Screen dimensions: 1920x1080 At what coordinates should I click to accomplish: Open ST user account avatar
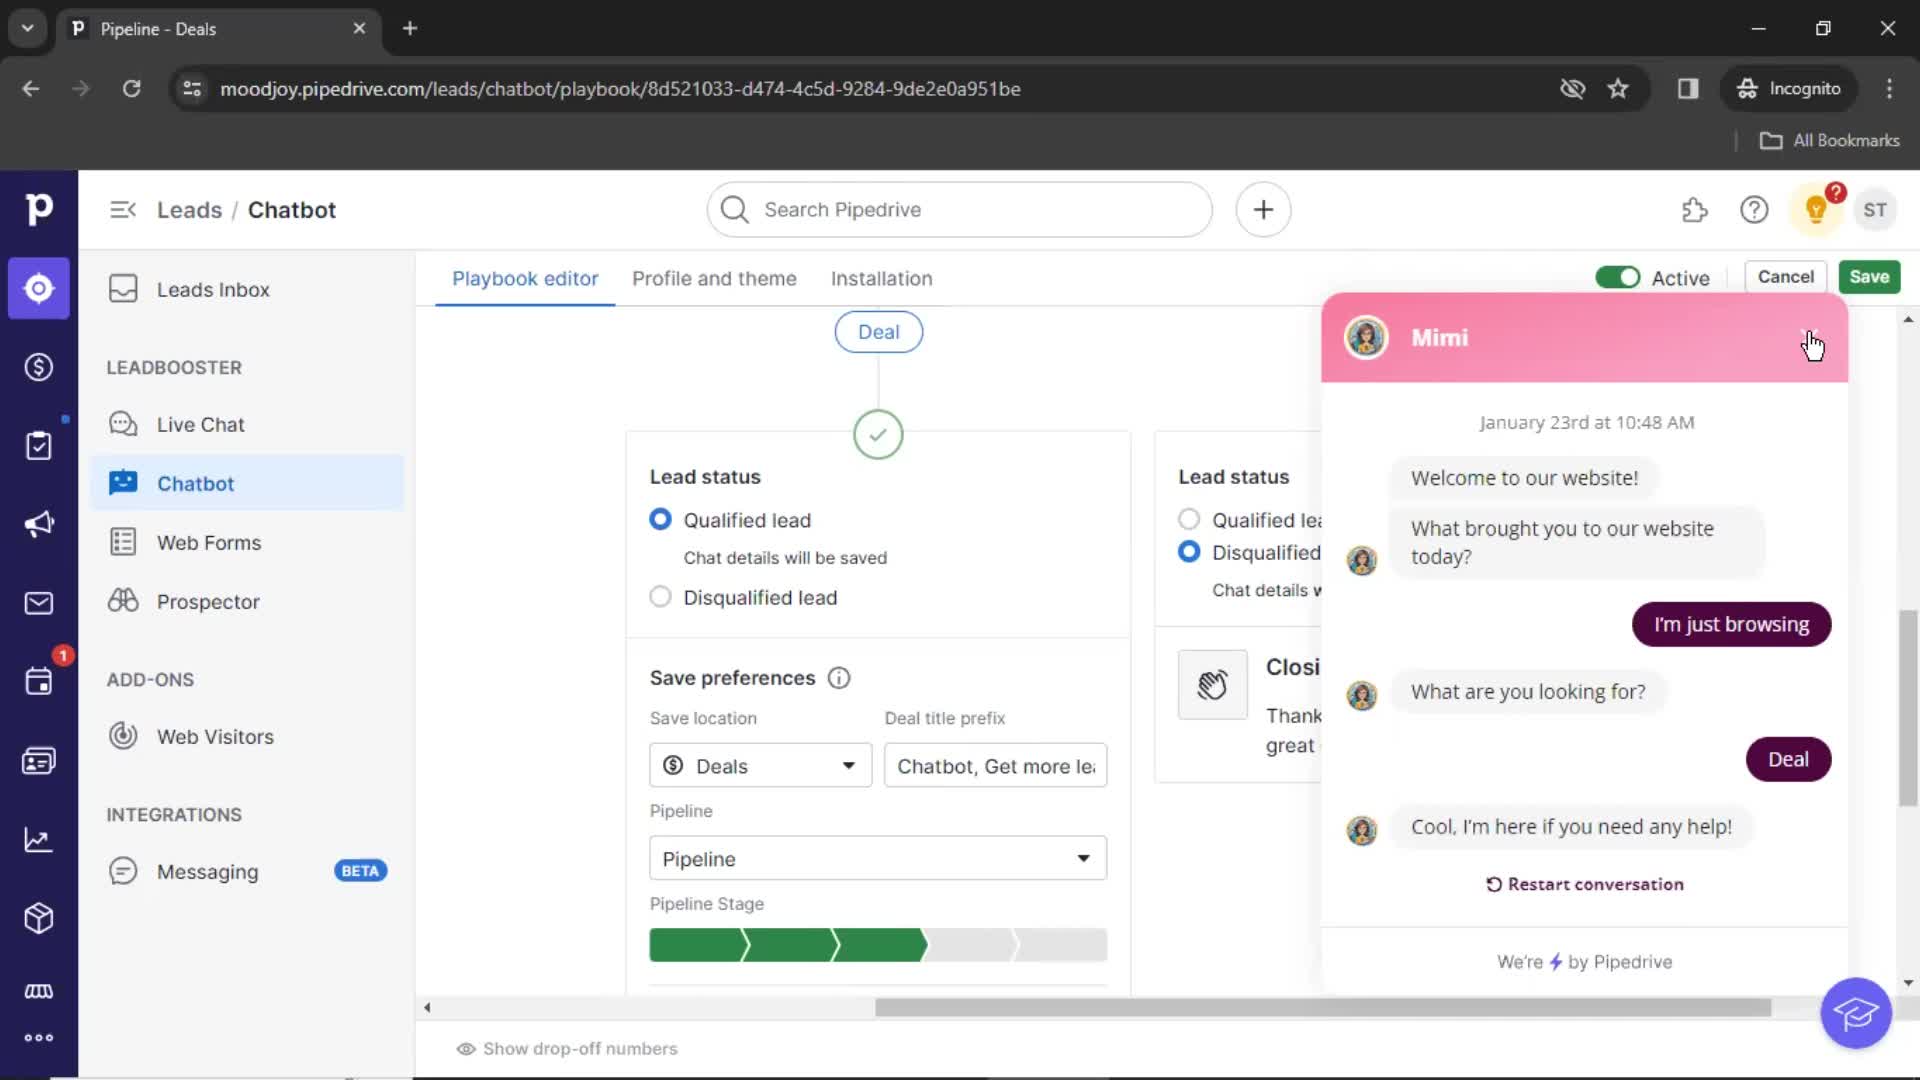[1875, 210]
